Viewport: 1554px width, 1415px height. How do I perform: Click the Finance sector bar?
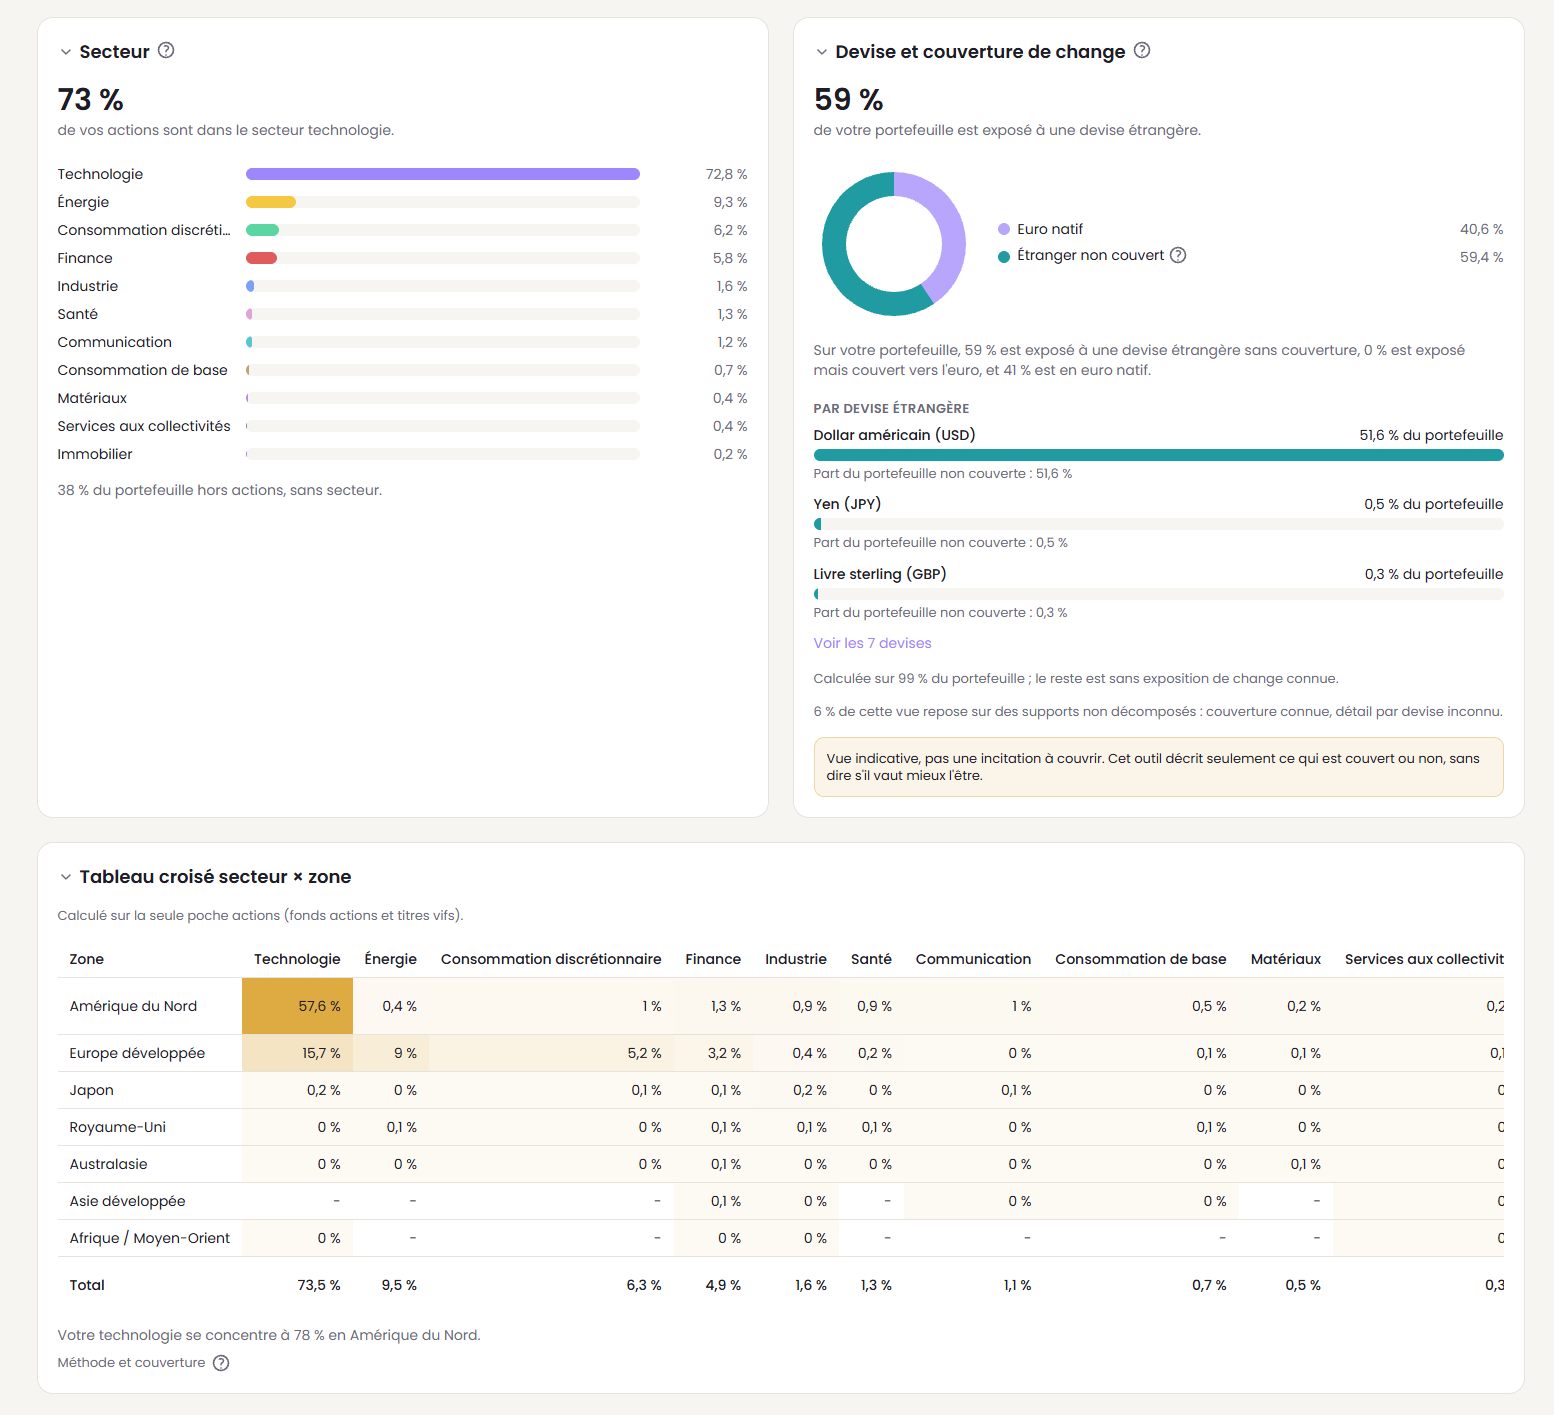443,258
